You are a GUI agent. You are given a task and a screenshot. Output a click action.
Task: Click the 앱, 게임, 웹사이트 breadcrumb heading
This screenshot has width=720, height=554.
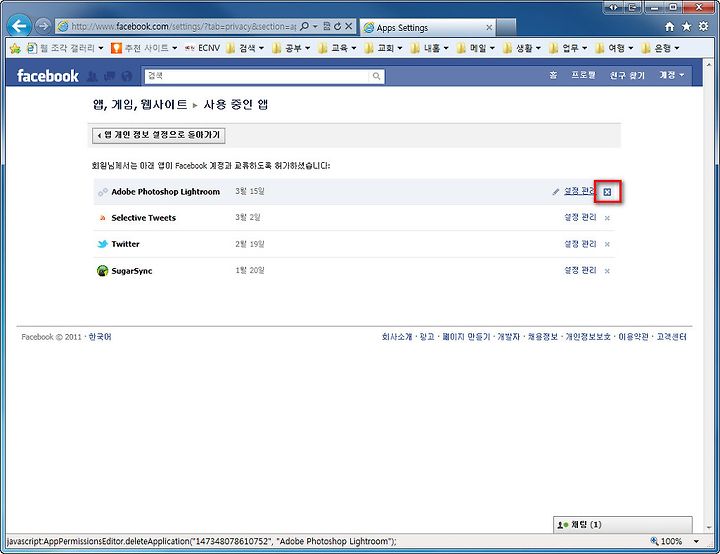tap(140, 105)
